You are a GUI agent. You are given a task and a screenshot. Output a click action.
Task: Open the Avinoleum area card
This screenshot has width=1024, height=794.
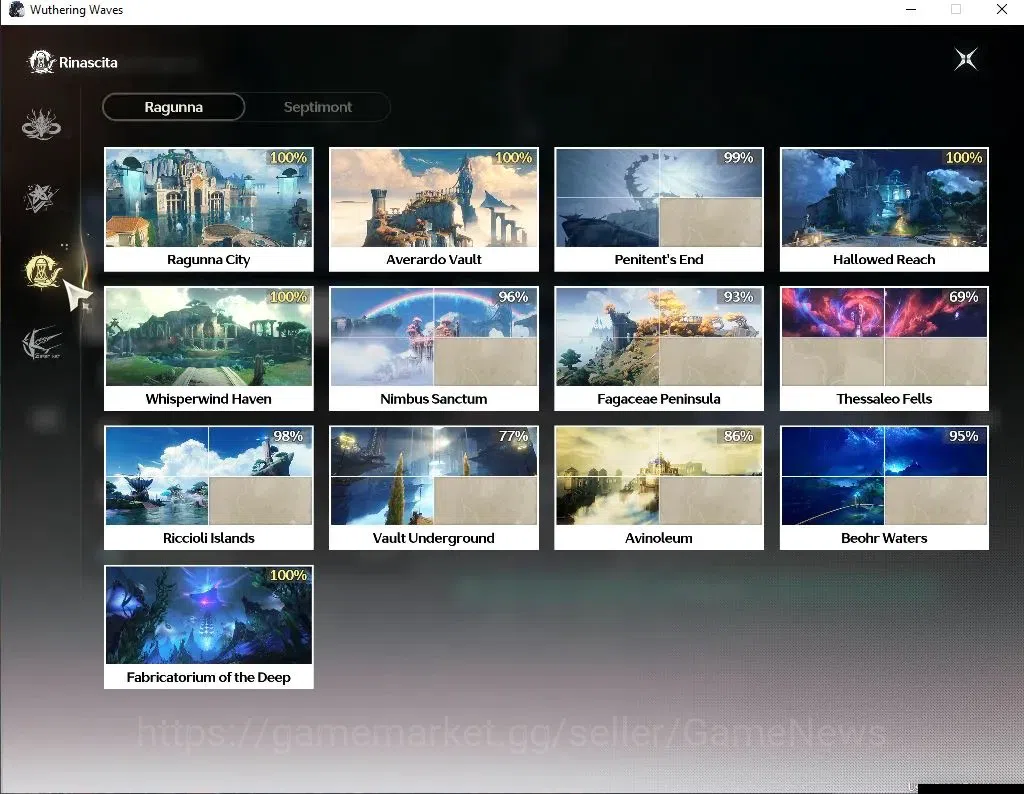tap(659, 488)
